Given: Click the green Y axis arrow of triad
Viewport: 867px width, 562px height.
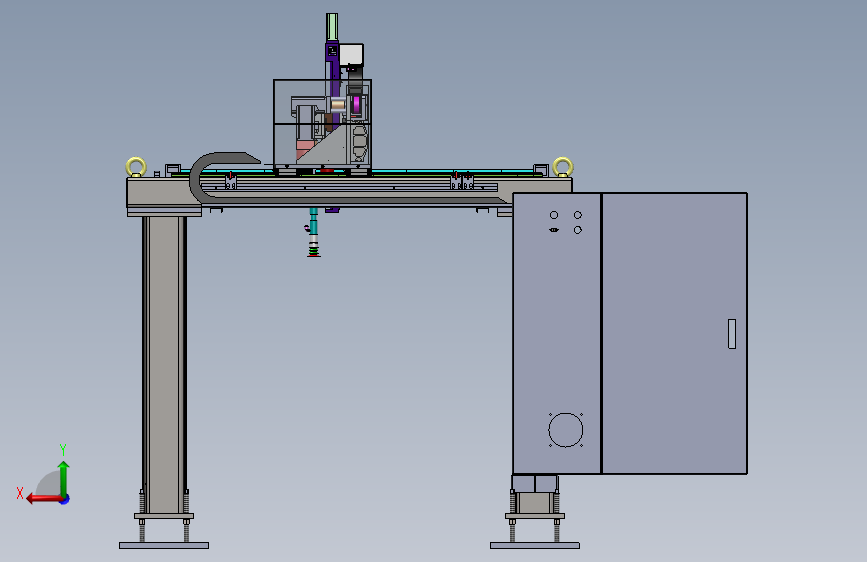Looking at the screenshot, I should (64, 478).
